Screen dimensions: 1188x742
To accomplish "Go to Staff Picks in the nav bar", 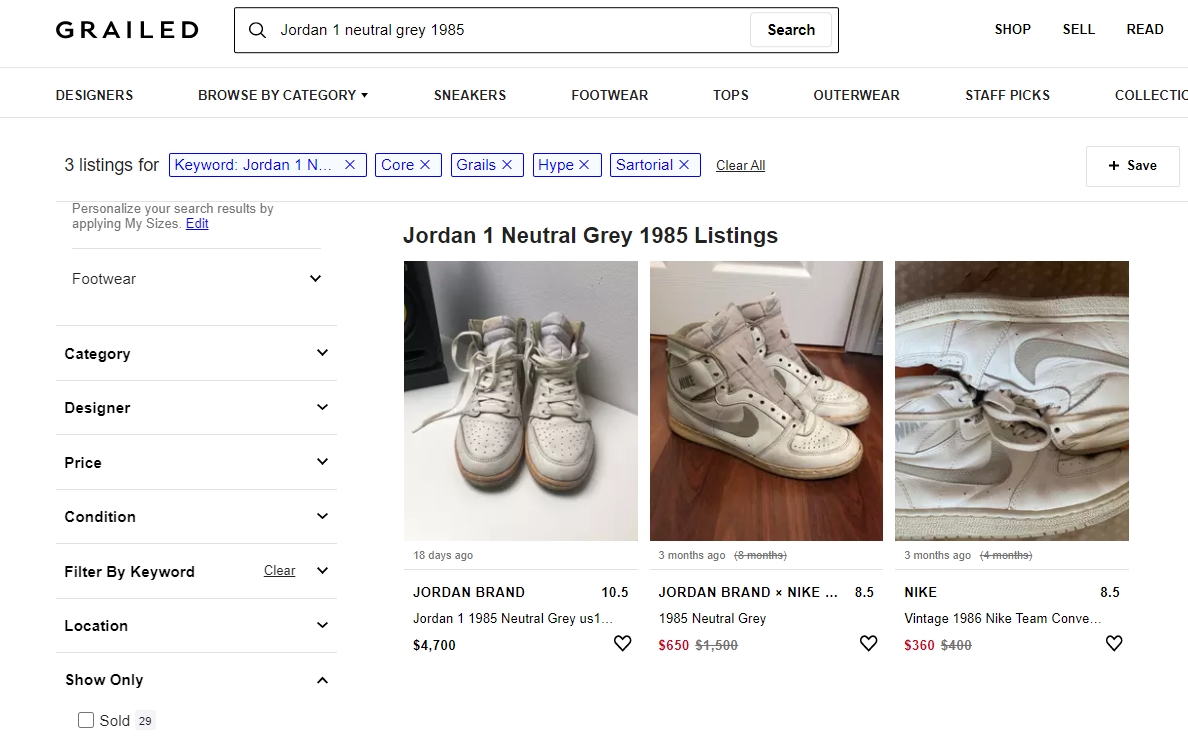I will (1007, 95).
